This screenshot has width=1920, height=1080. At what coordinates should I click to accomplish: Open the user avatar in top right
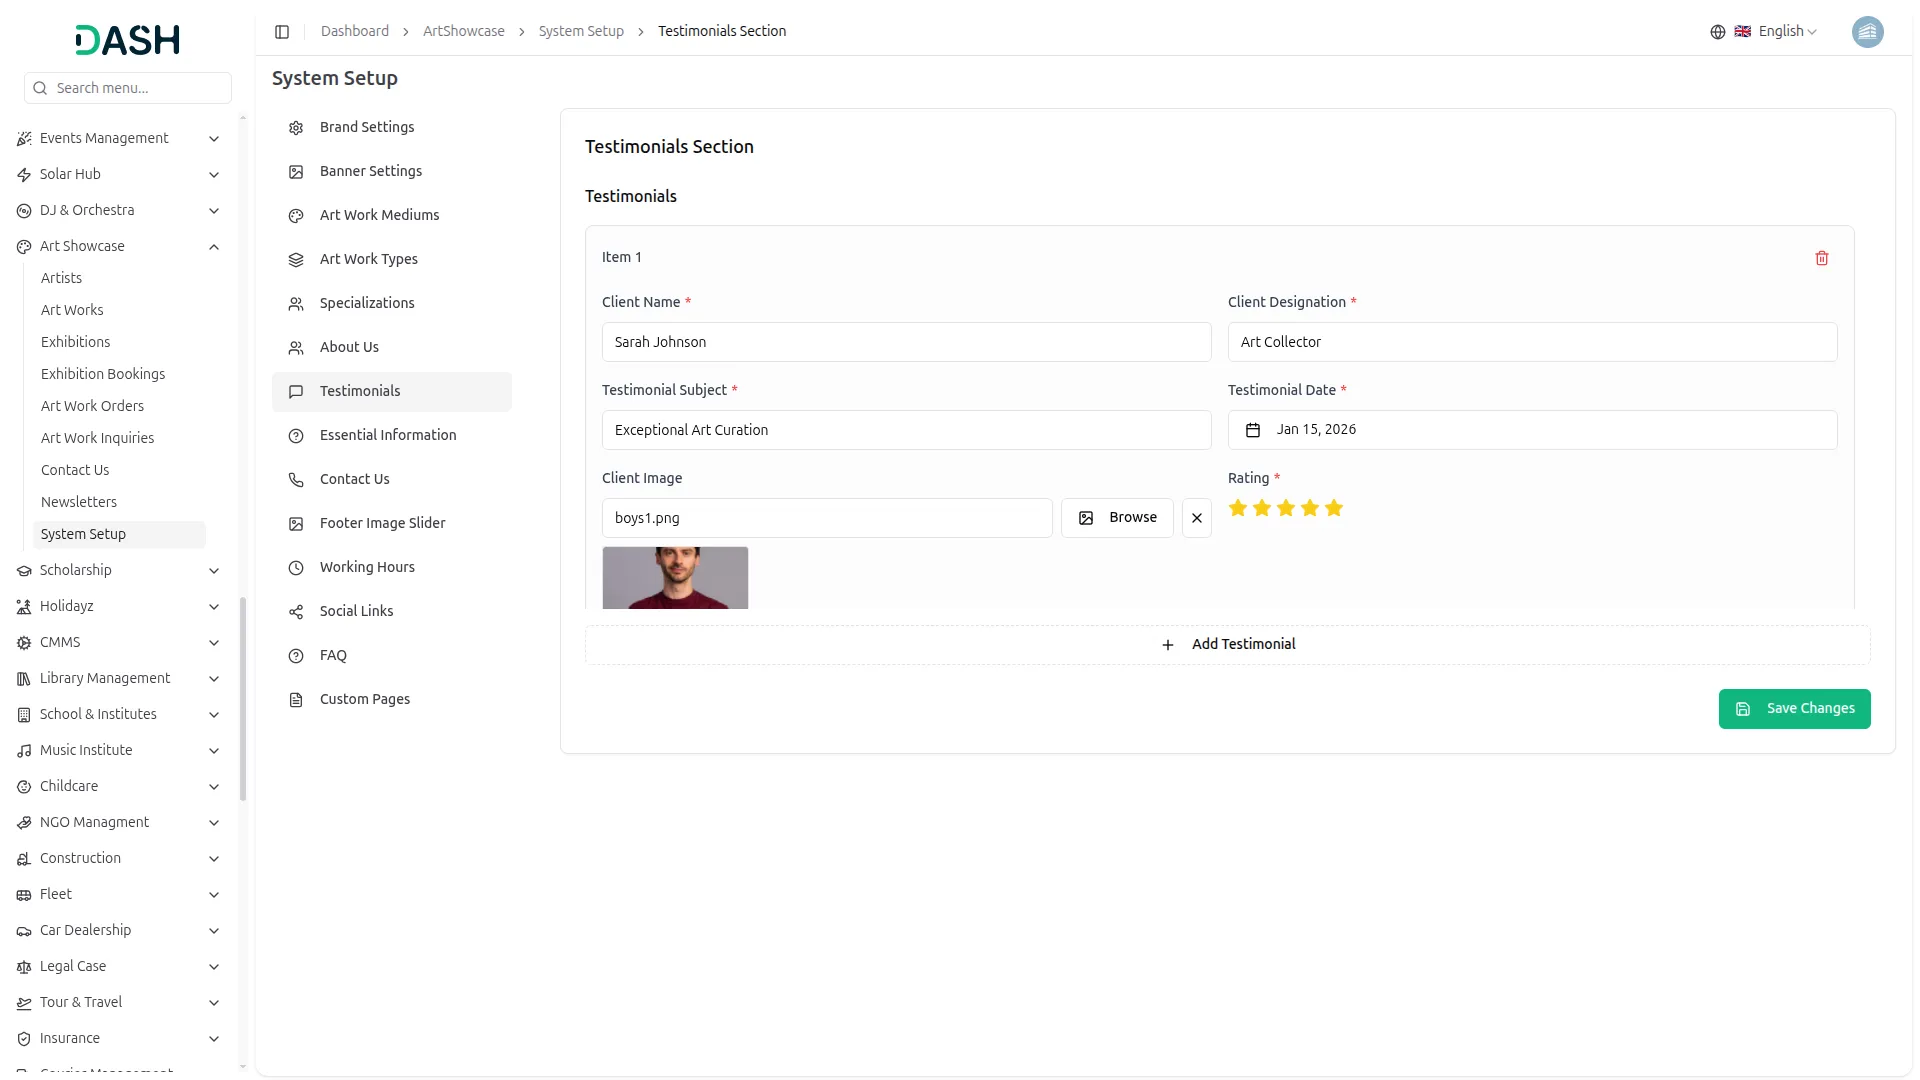point(1867,32)
